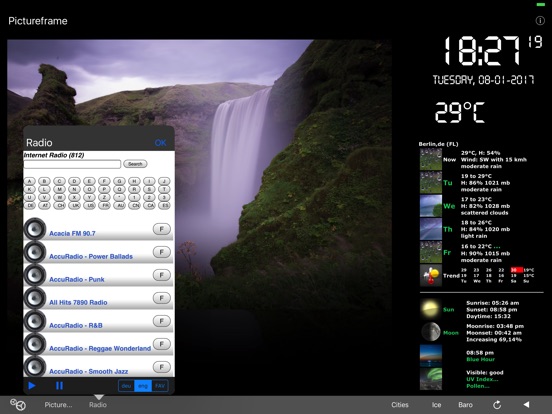Pause the radio playback
Image resolution: width=552 pixels, height=414 pixels.
pos(59,385)
